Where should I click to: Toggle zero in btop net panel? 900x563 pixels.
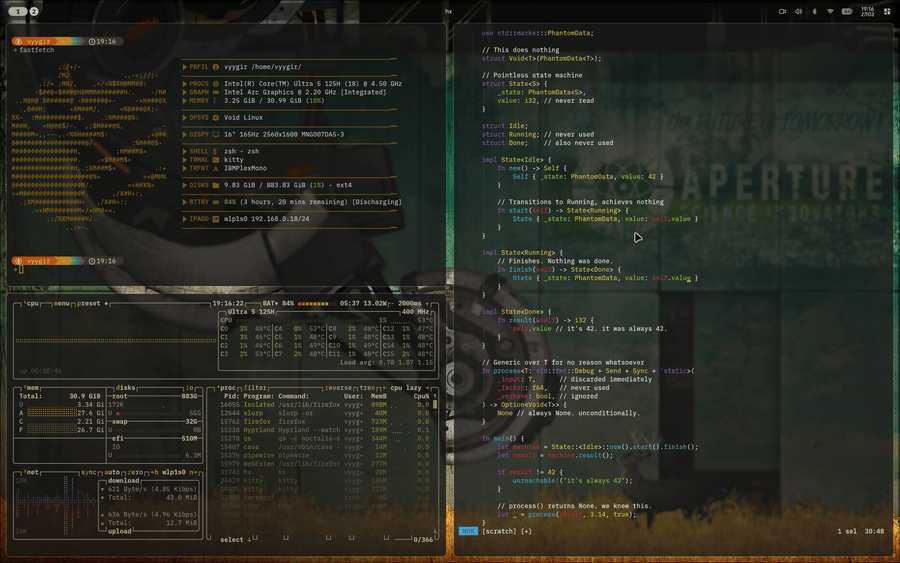[135, 472]
